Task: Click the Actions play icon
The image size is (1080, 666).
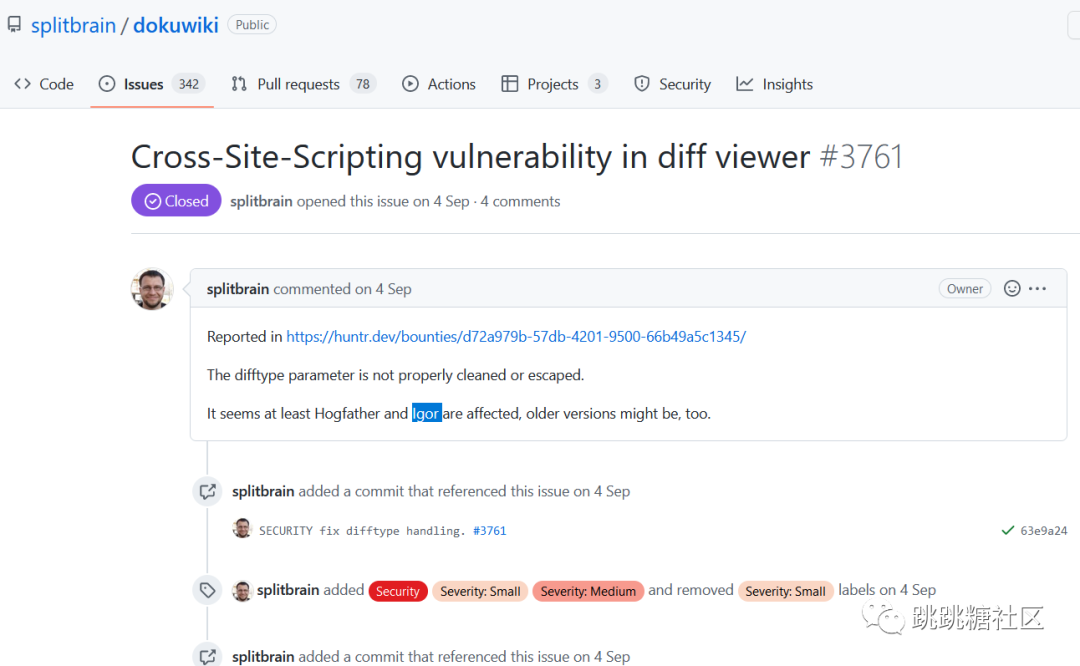Action: tap(410, 84)
